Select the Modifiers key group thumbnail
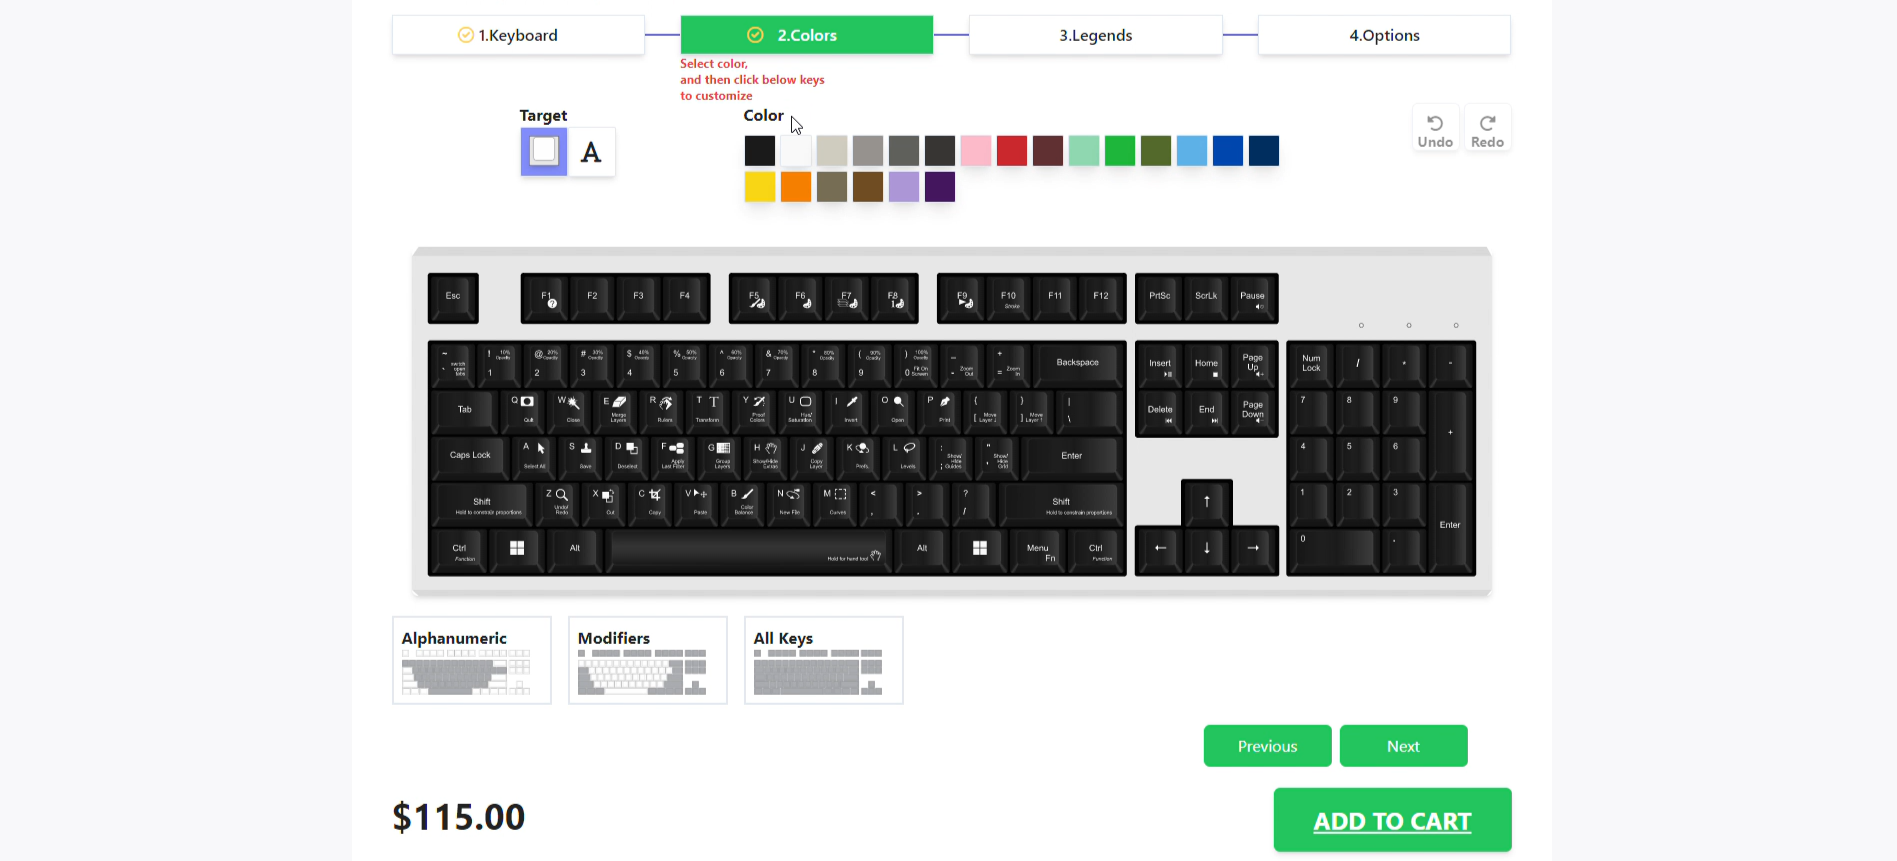1897x861 pixels. pos(648,660)
